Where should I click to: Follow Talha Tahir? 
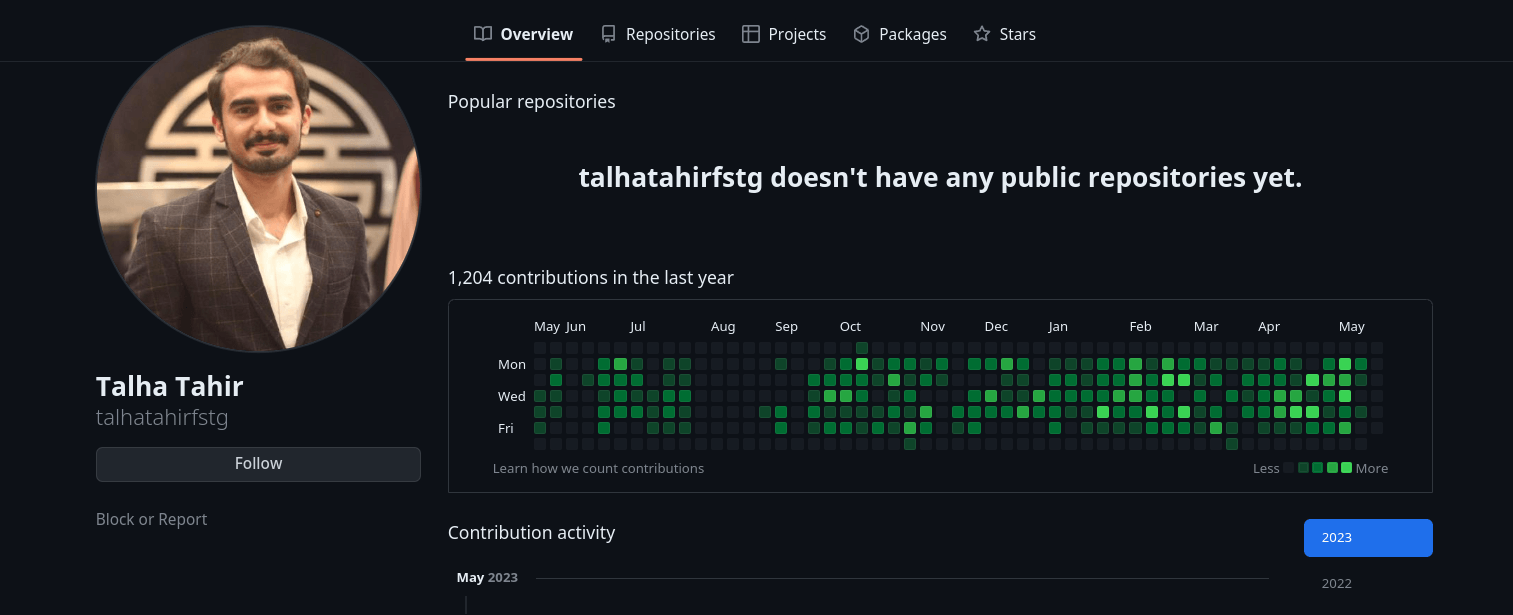tap(258, 464)
